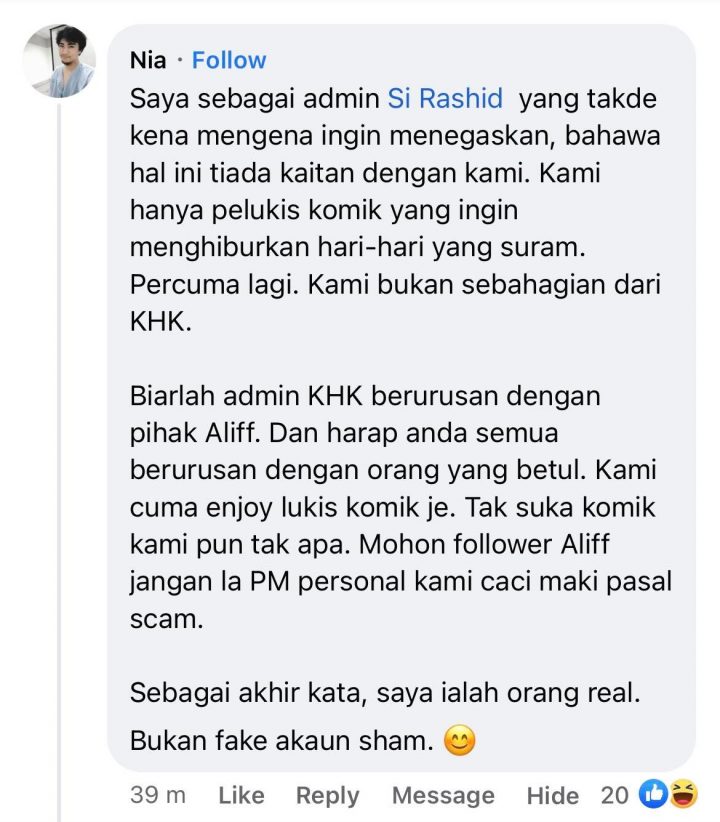Image resolution: width=720 pixels, height=822 pixels.
Task: Click the smiling emoji after 'sham.'
Action: (x=459, y=741)
